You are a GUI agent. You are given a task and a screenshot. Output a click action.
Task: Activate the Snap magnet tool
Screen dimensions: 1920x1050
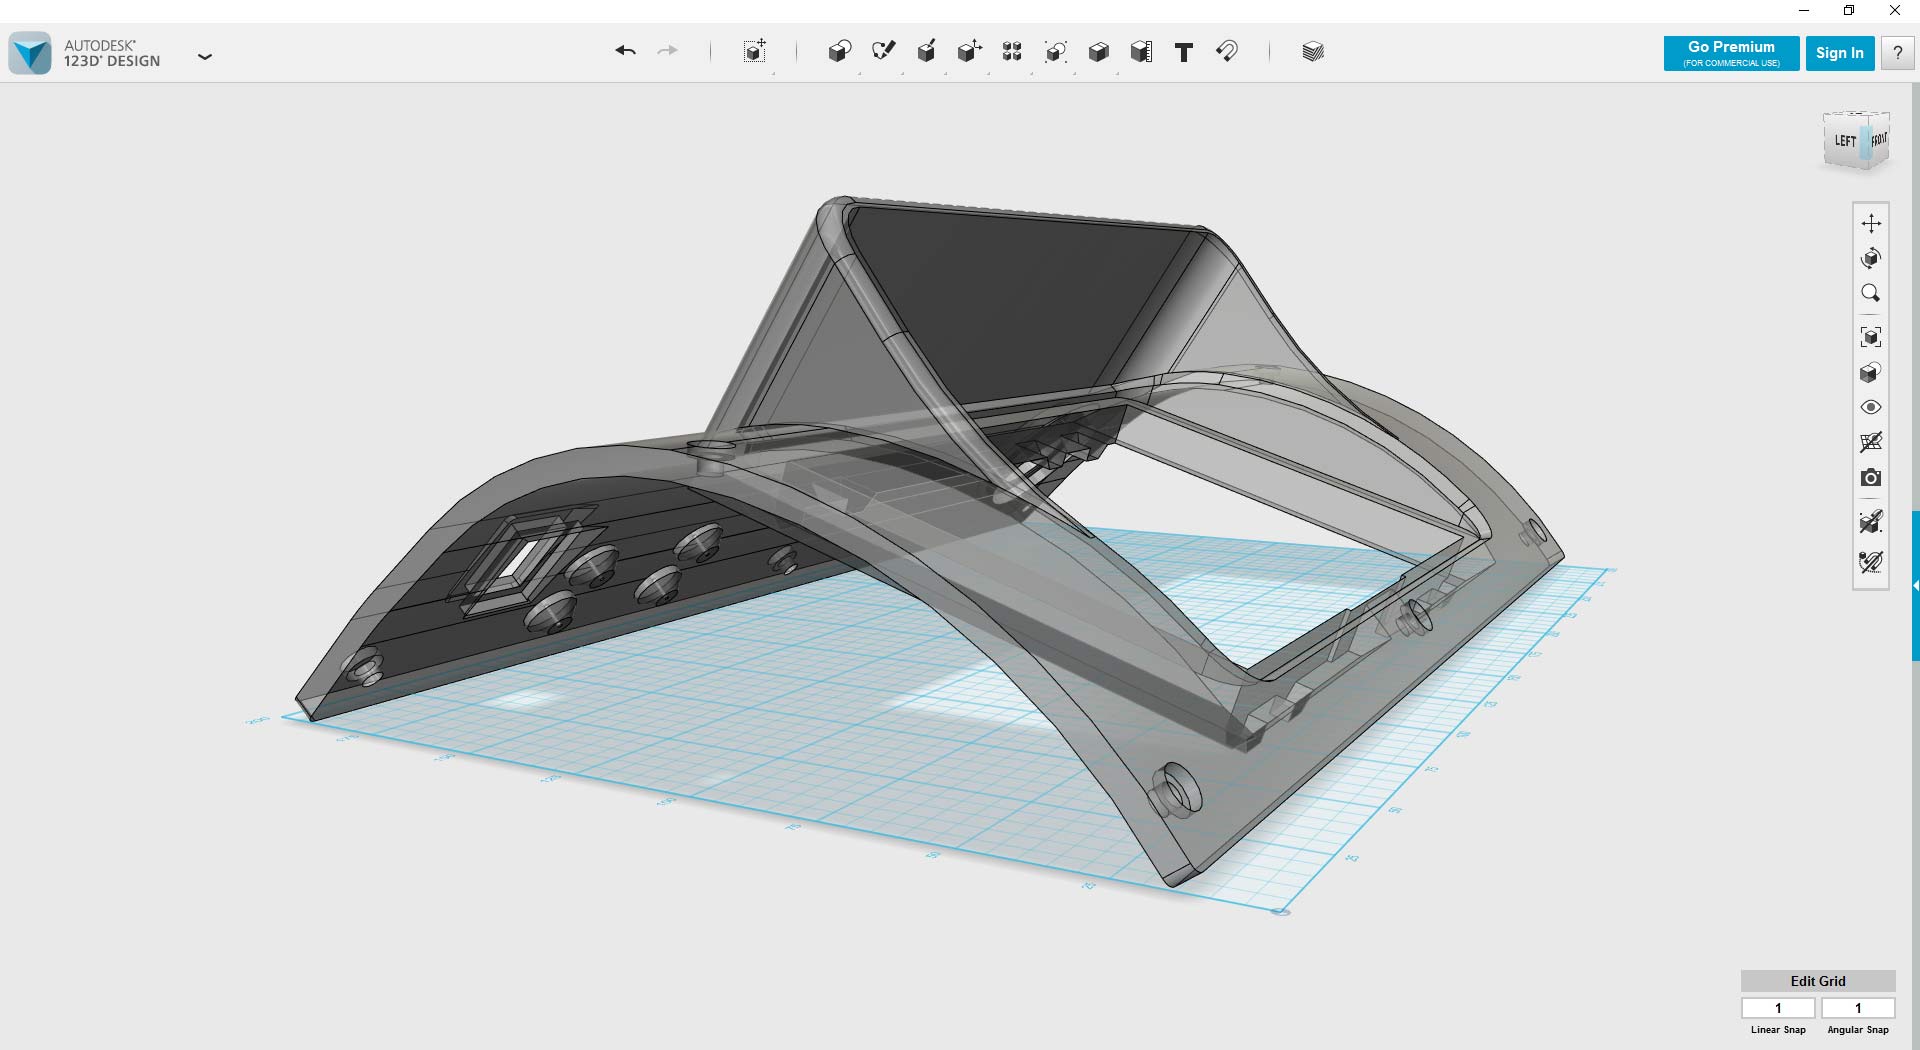click(1228, 52)
